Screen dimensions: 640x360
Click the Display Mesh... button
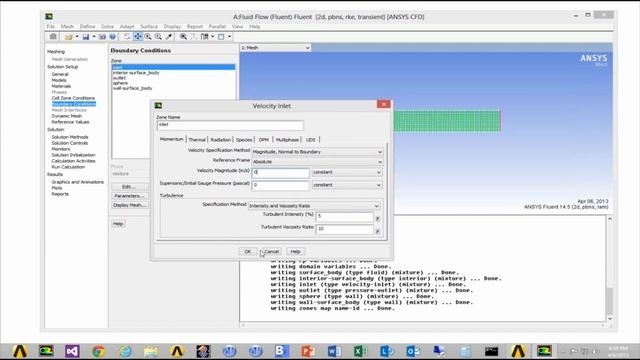pos(129,205)
